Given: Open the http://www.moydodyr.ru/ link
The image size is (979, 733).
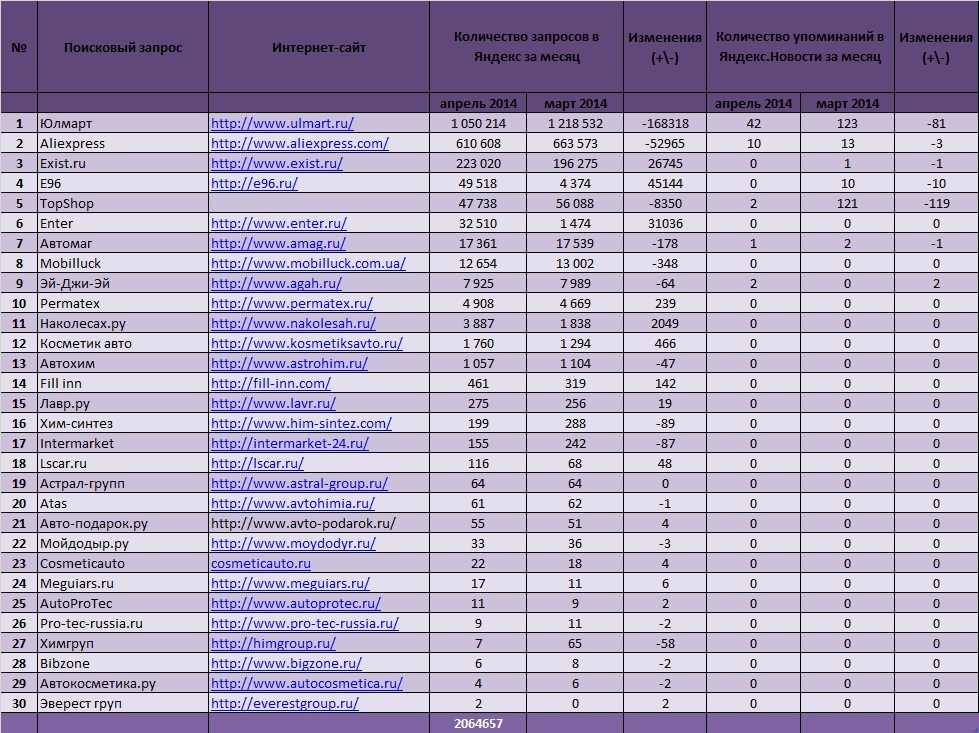Looking at the screenshot, I should pos(293,543).
